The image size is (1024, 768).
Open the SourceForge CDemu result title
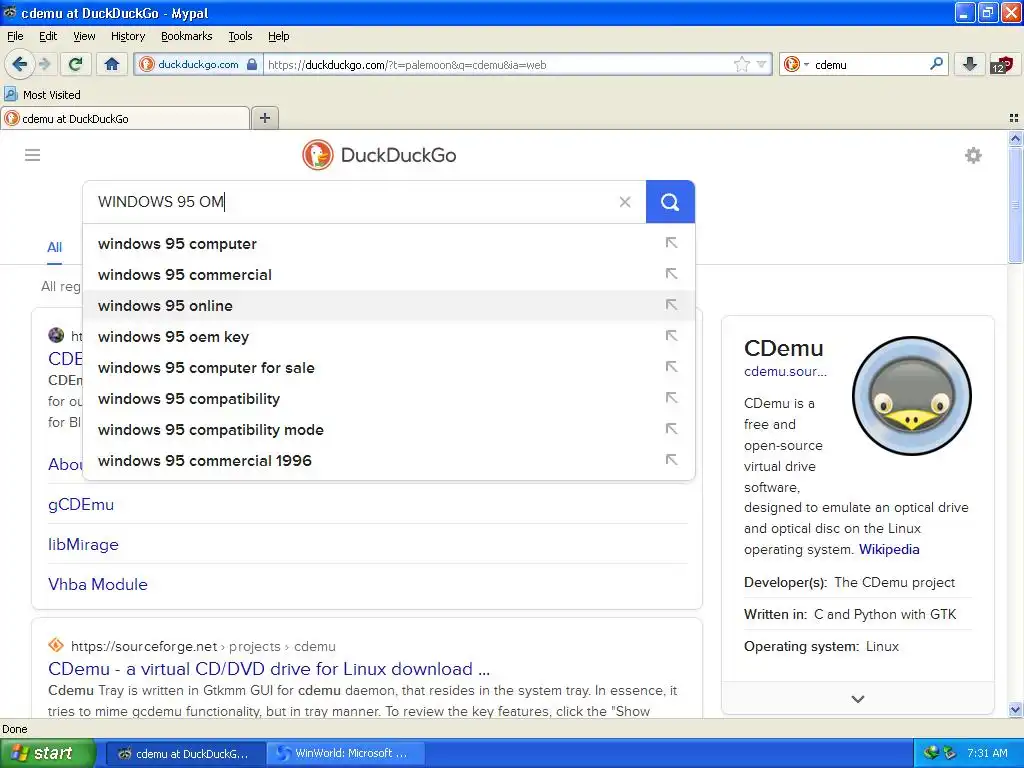pos(269,669)
